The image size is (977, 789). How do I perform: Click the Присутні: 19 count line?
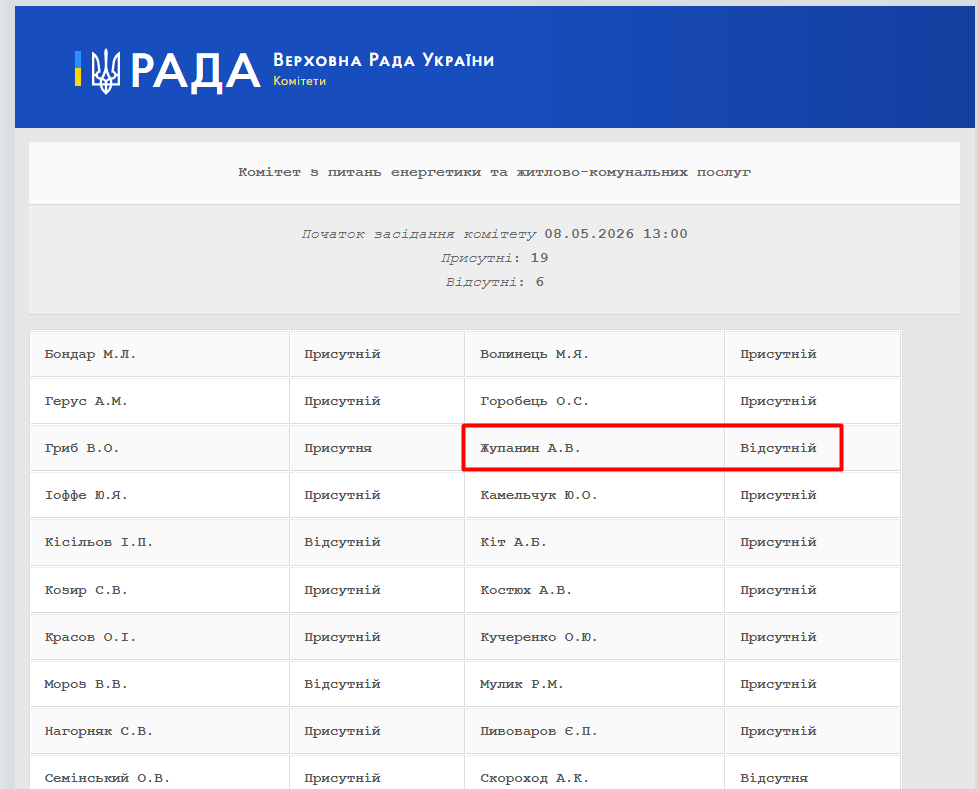pyautogui.click(x=494, y=258)
